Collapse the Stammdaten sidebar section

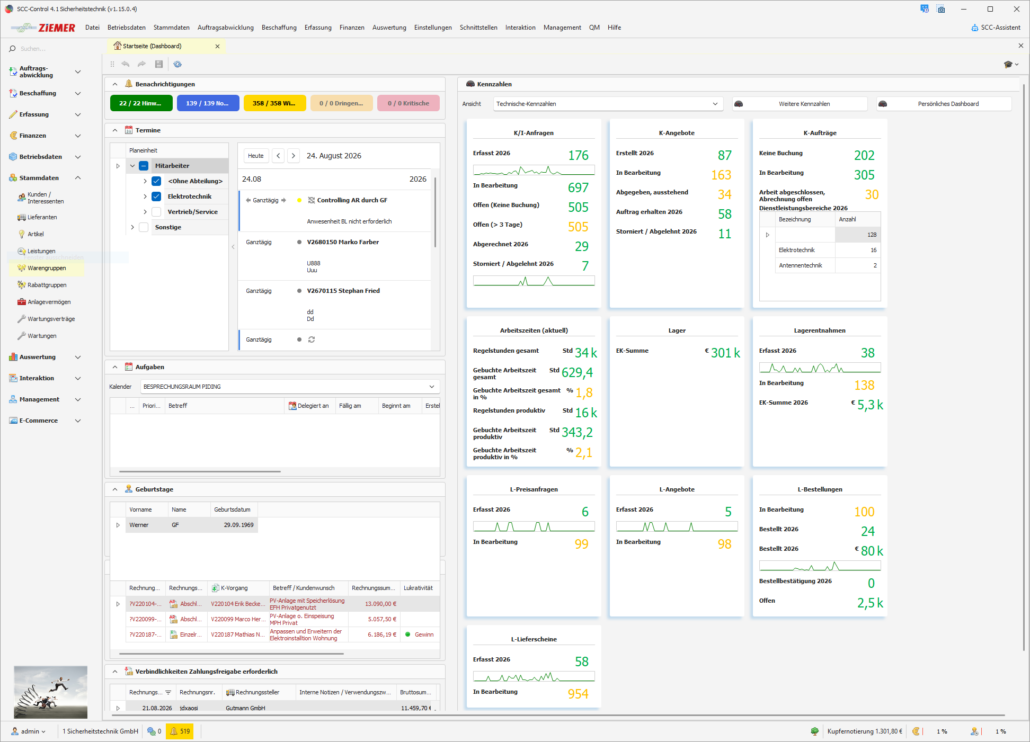point(78,178)
